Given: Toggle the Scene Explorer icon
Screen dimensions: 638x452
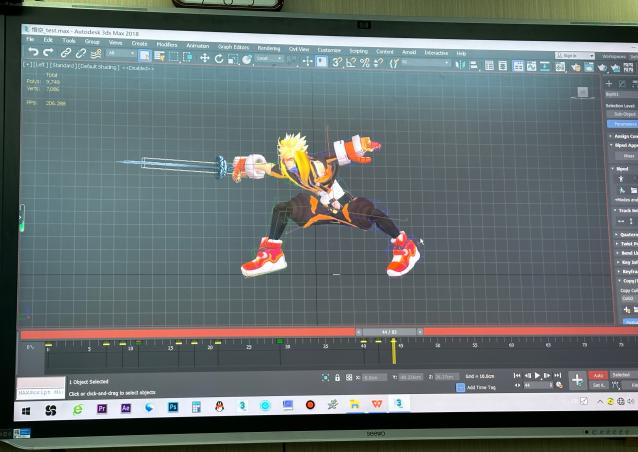Looking at the screenshot, I should tap(489, 66).
